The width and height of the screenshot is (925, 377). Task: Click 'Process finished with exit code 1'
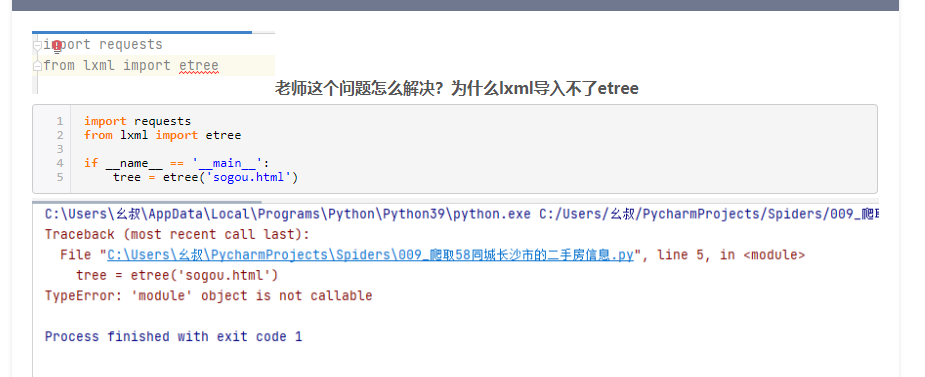(173, 336)
